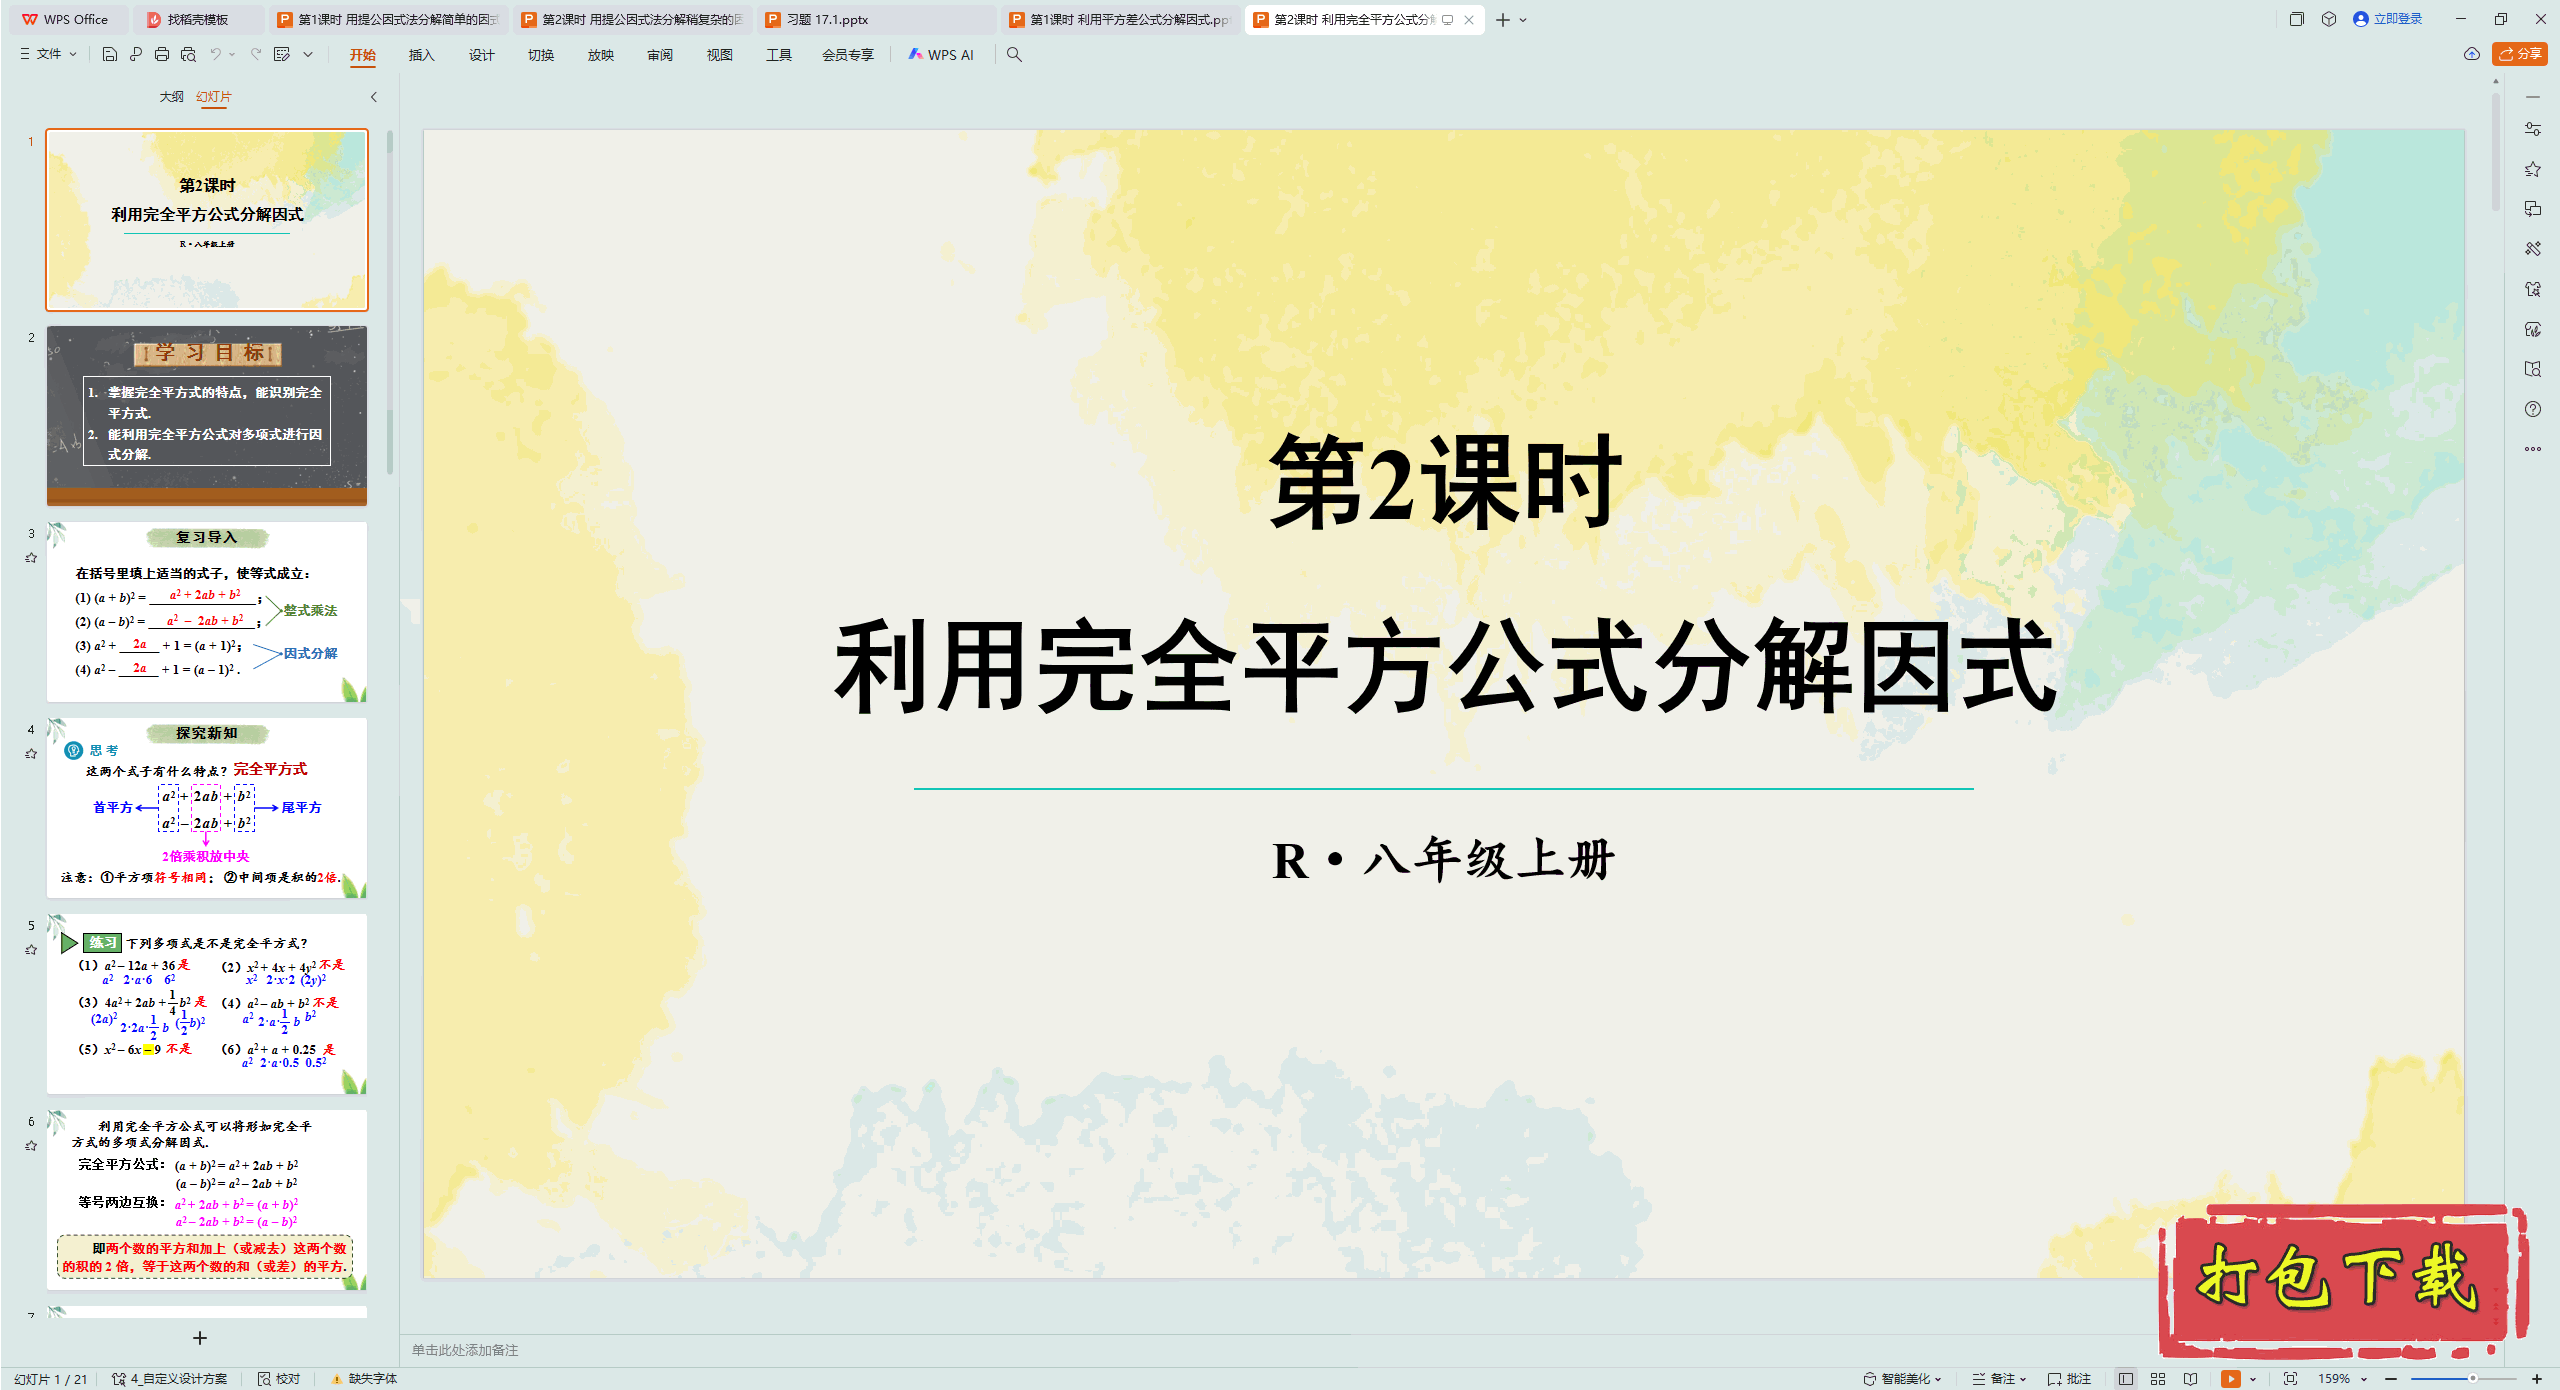Switch to slide sorter grid view icon
The height and width of the screenshot is (1390, 2560).
pyautogui.click(x=2158, y=1379)
